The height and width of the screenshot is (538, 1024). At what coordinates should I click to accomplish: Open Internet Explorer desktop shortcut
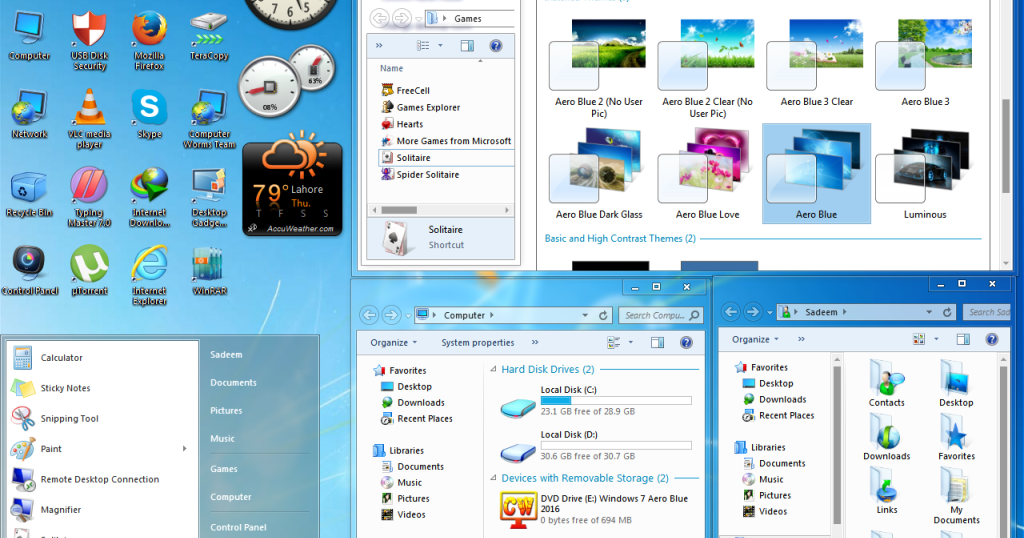click(x=149, y=276)
